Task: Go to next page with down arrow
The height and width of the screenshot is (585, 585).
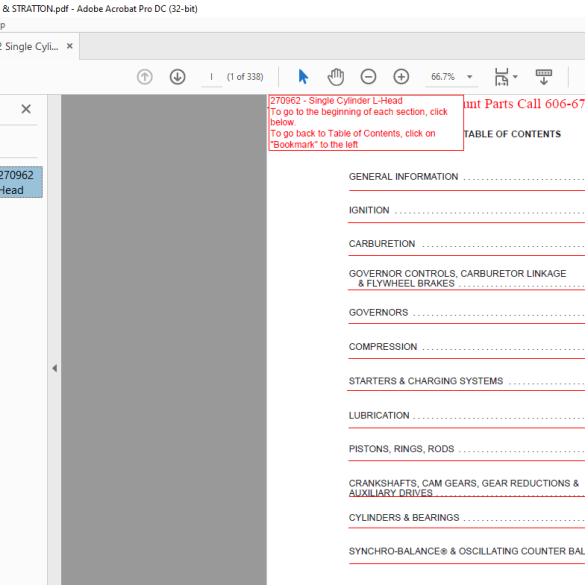Action: (x=178, y=77)
